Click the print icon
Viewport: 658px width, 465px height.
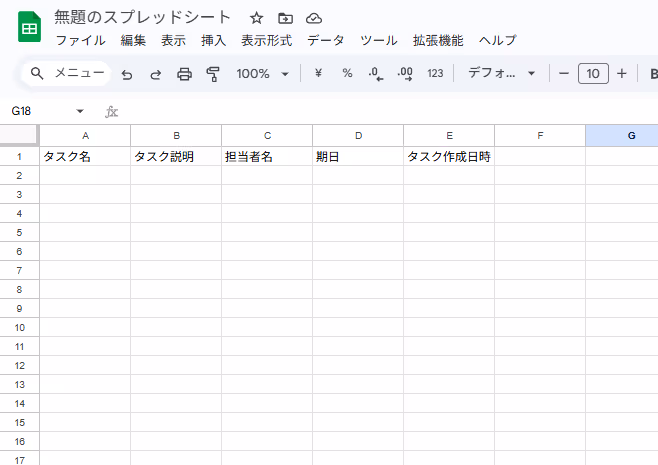[x=184, y=74]
